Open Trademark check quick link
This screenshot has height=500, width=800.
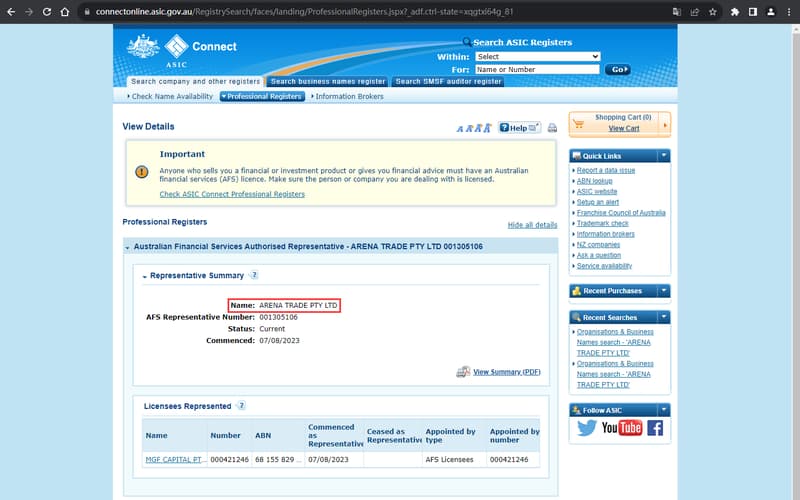click(x=603, y=223)
